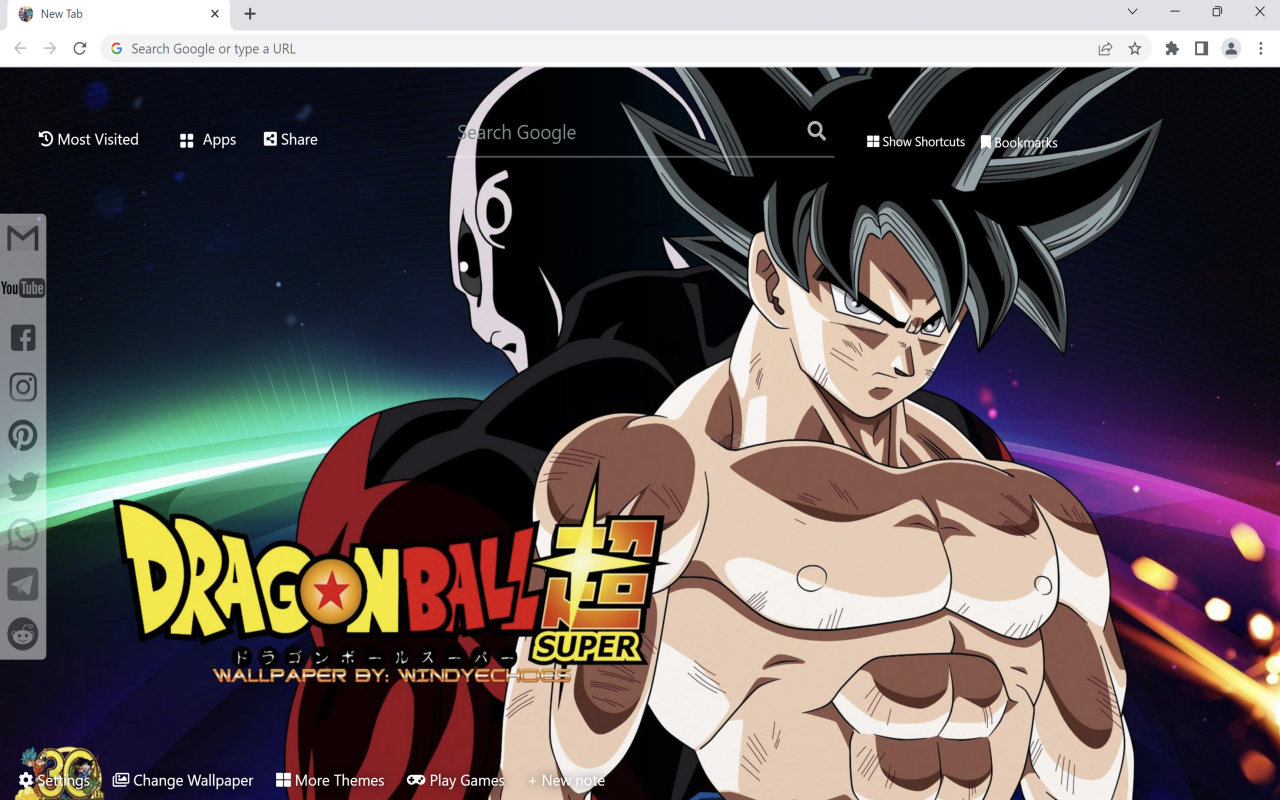Image resolution: width=1280 pixels, height=800 pixels.
Task: Open Gmail from the side dock
Action: point(23,238)
